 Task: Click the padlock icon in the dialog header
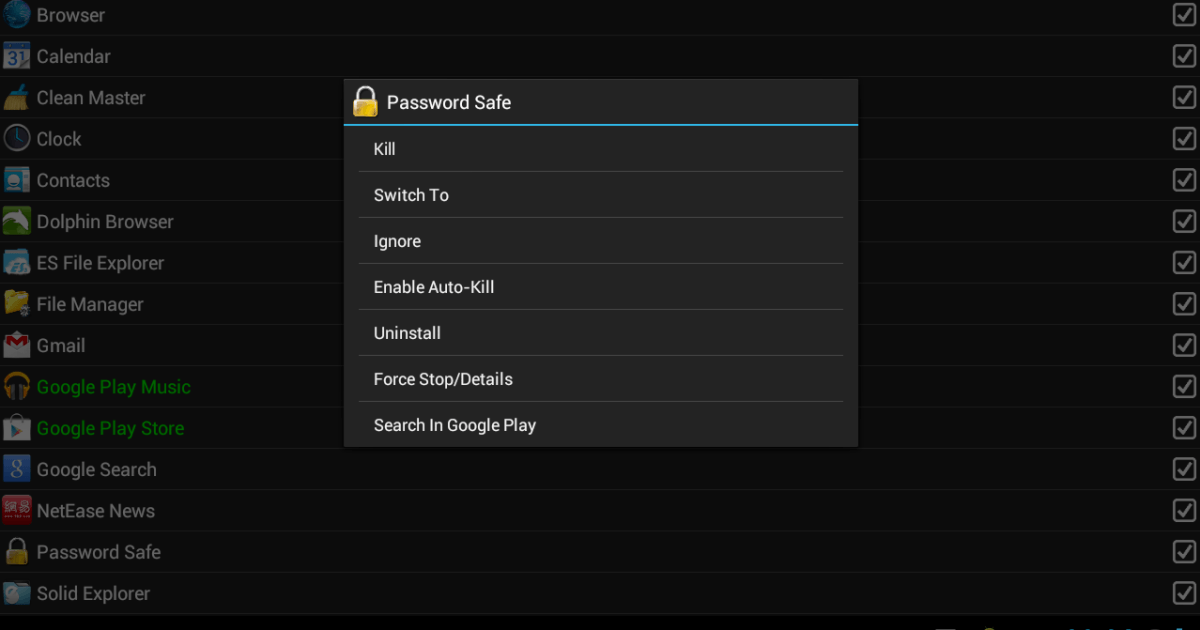coord(364,101)
